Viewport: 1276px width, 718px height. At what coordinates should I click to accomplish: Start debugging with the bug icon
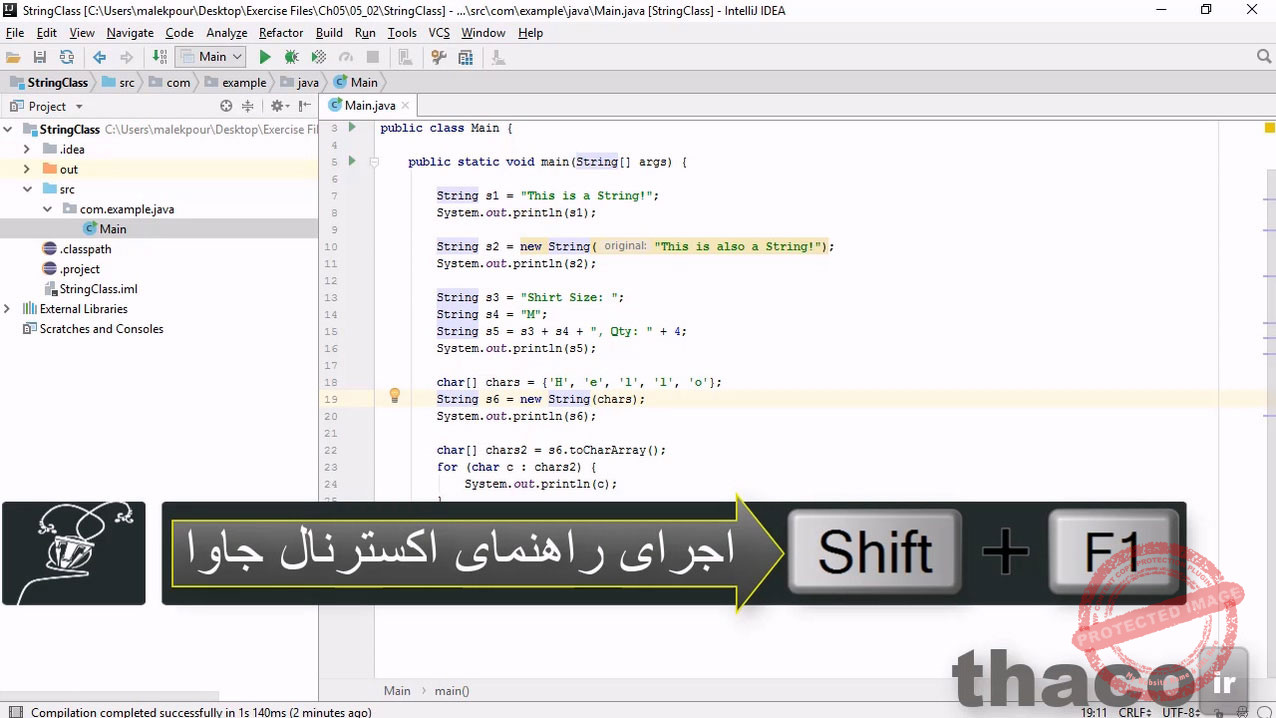(291, 58)
